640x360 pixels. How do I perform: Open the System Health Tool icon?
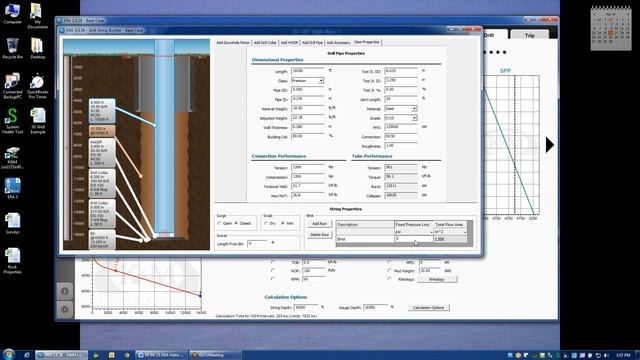click(x=12, y=121)
